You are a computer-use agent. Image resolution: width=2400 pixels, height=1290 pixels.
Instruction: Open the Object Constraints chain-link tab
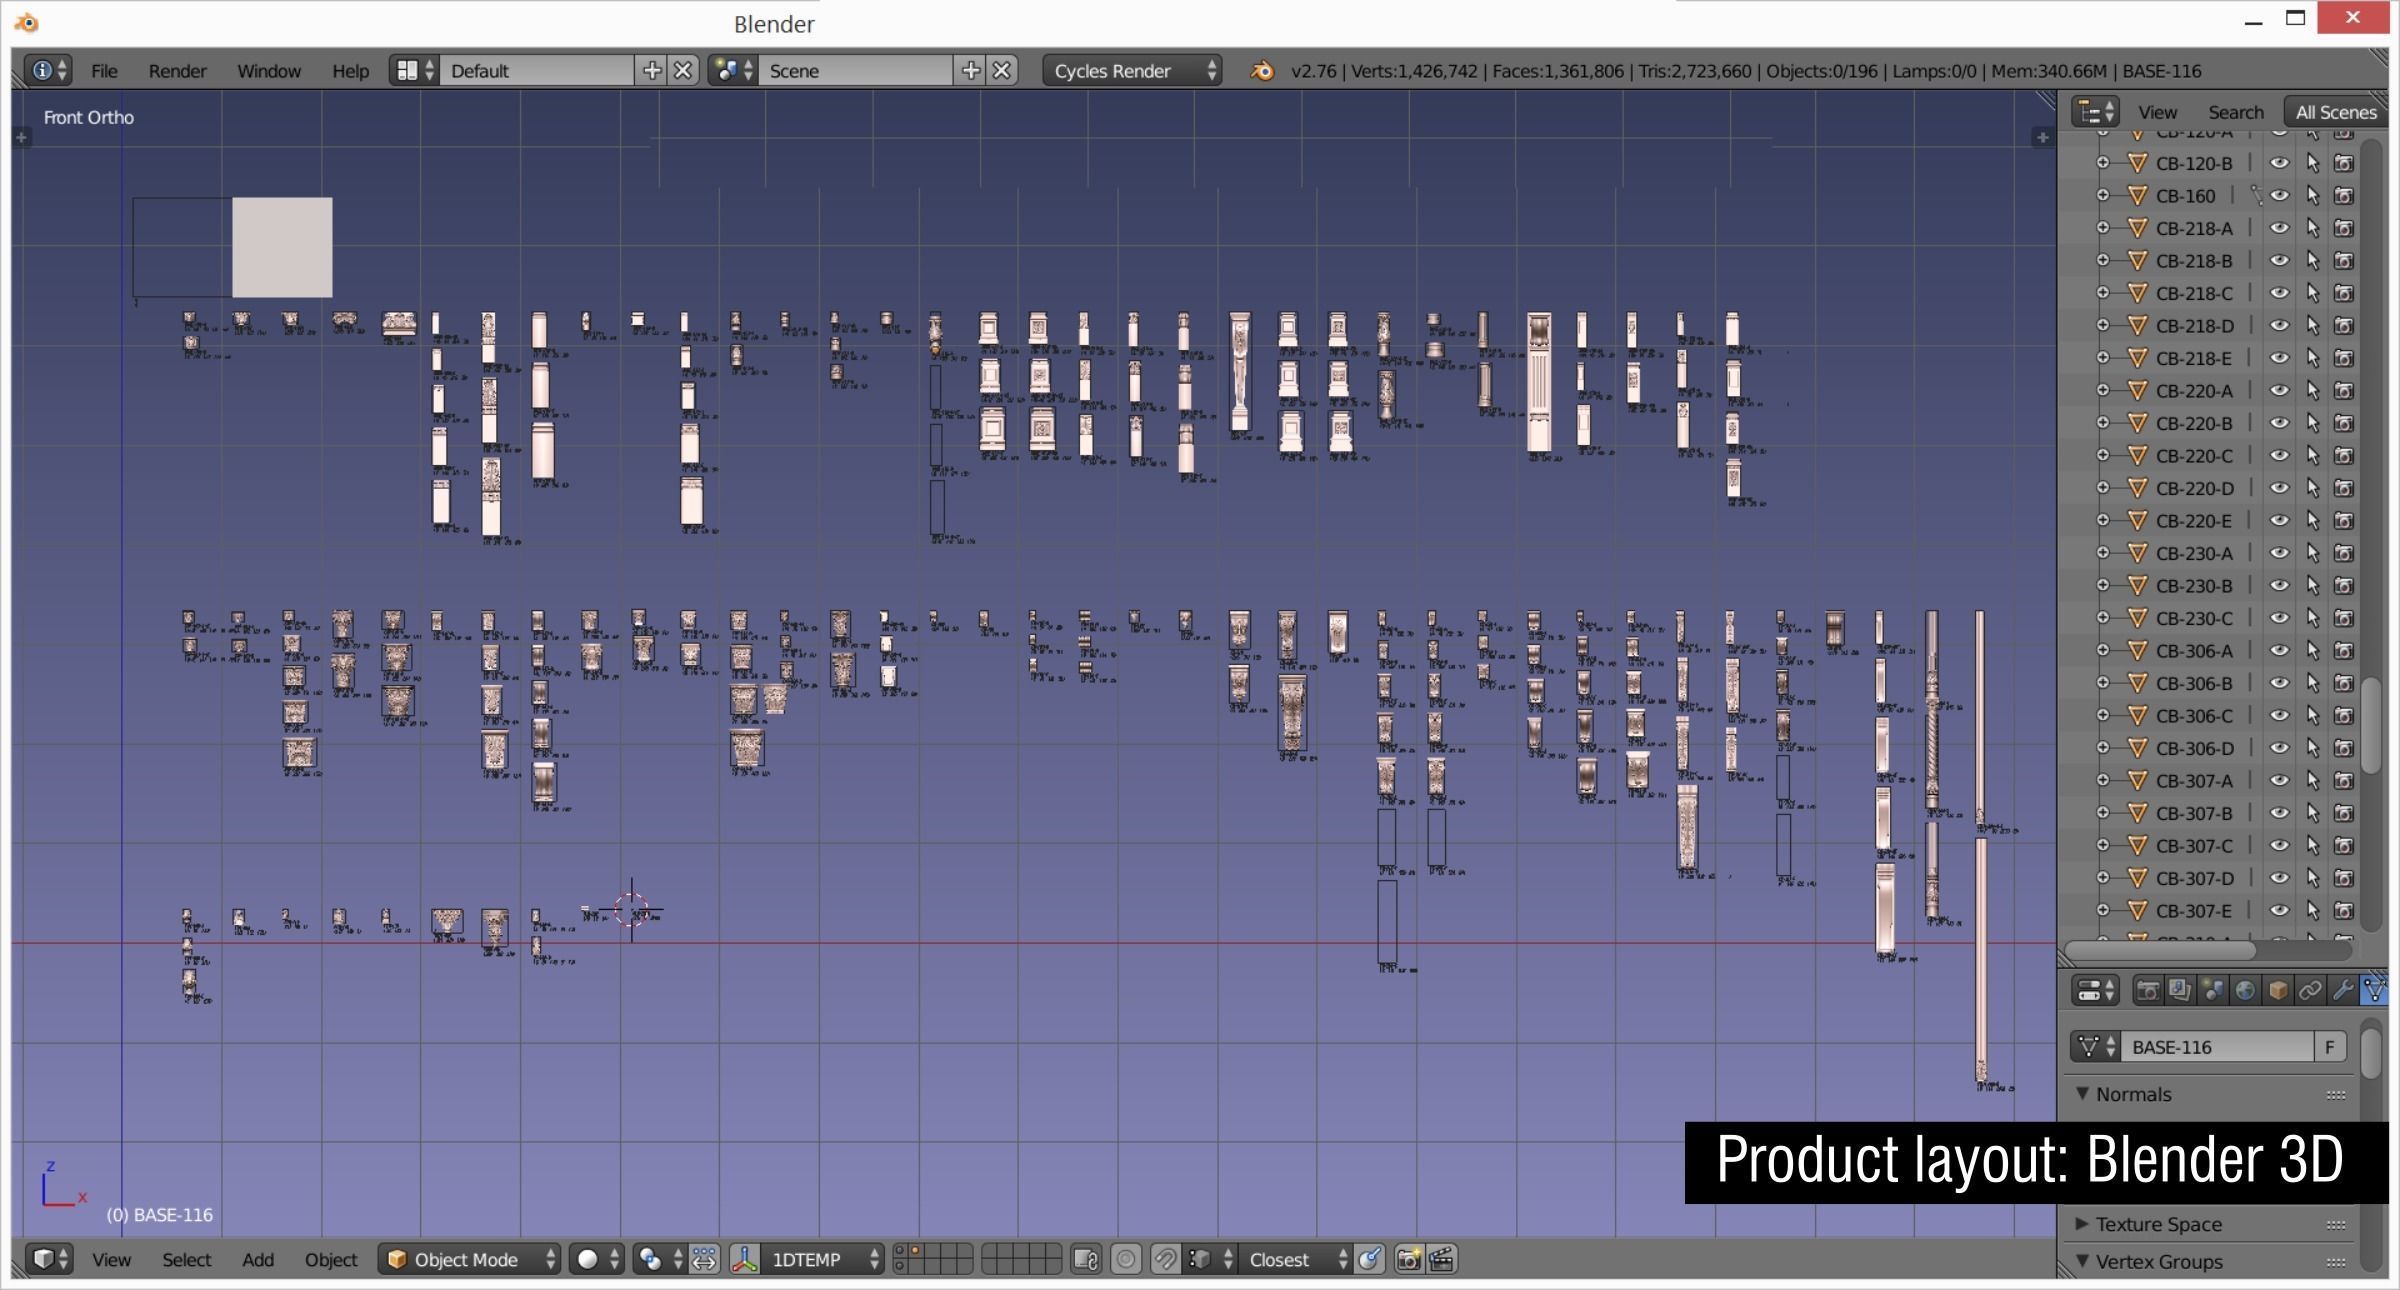[2310, 990]
